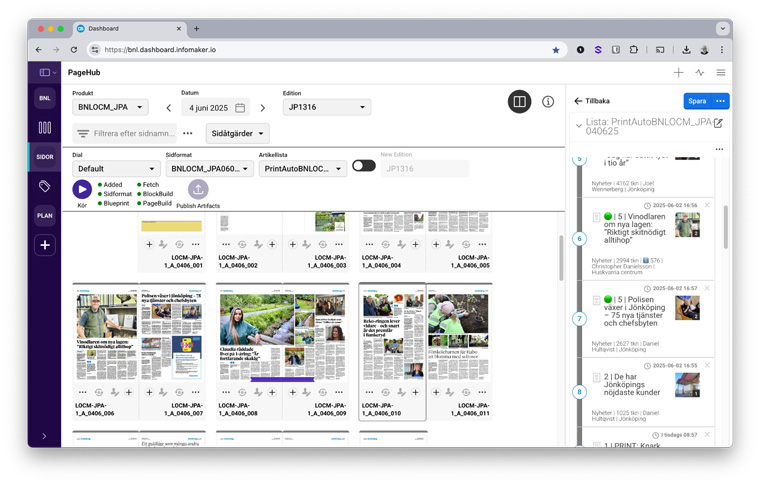
Task: Click the Spara button
Action: coord(697,101)
